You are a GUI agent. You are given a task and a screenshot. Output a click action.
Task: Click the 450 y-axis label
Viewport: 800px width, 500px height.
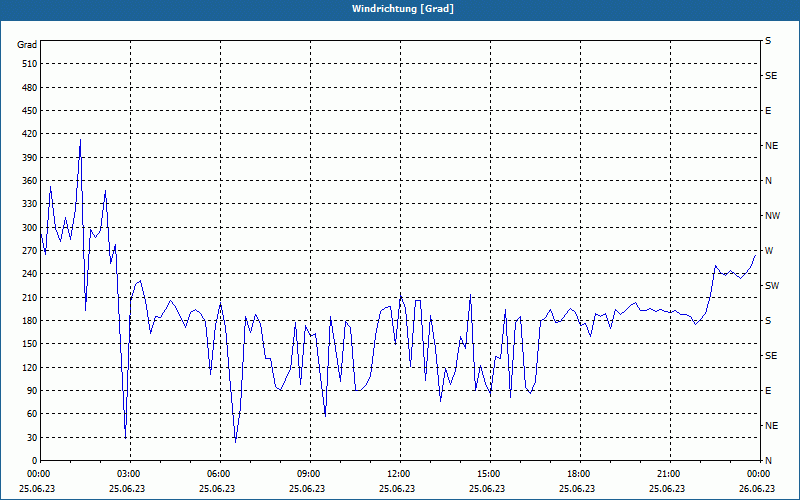point(30,111)
